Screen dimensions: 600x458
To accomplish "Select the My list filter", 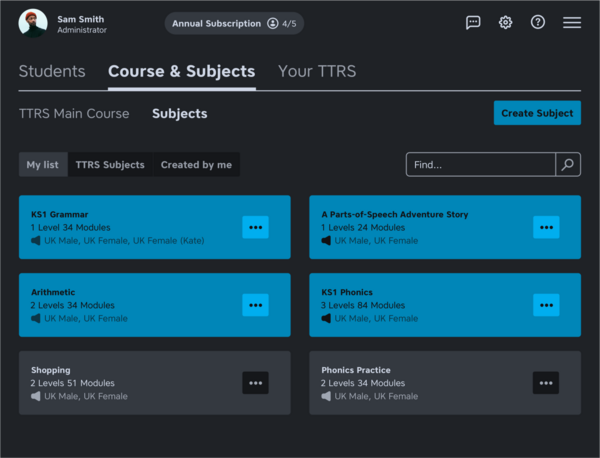I will 43,165.
